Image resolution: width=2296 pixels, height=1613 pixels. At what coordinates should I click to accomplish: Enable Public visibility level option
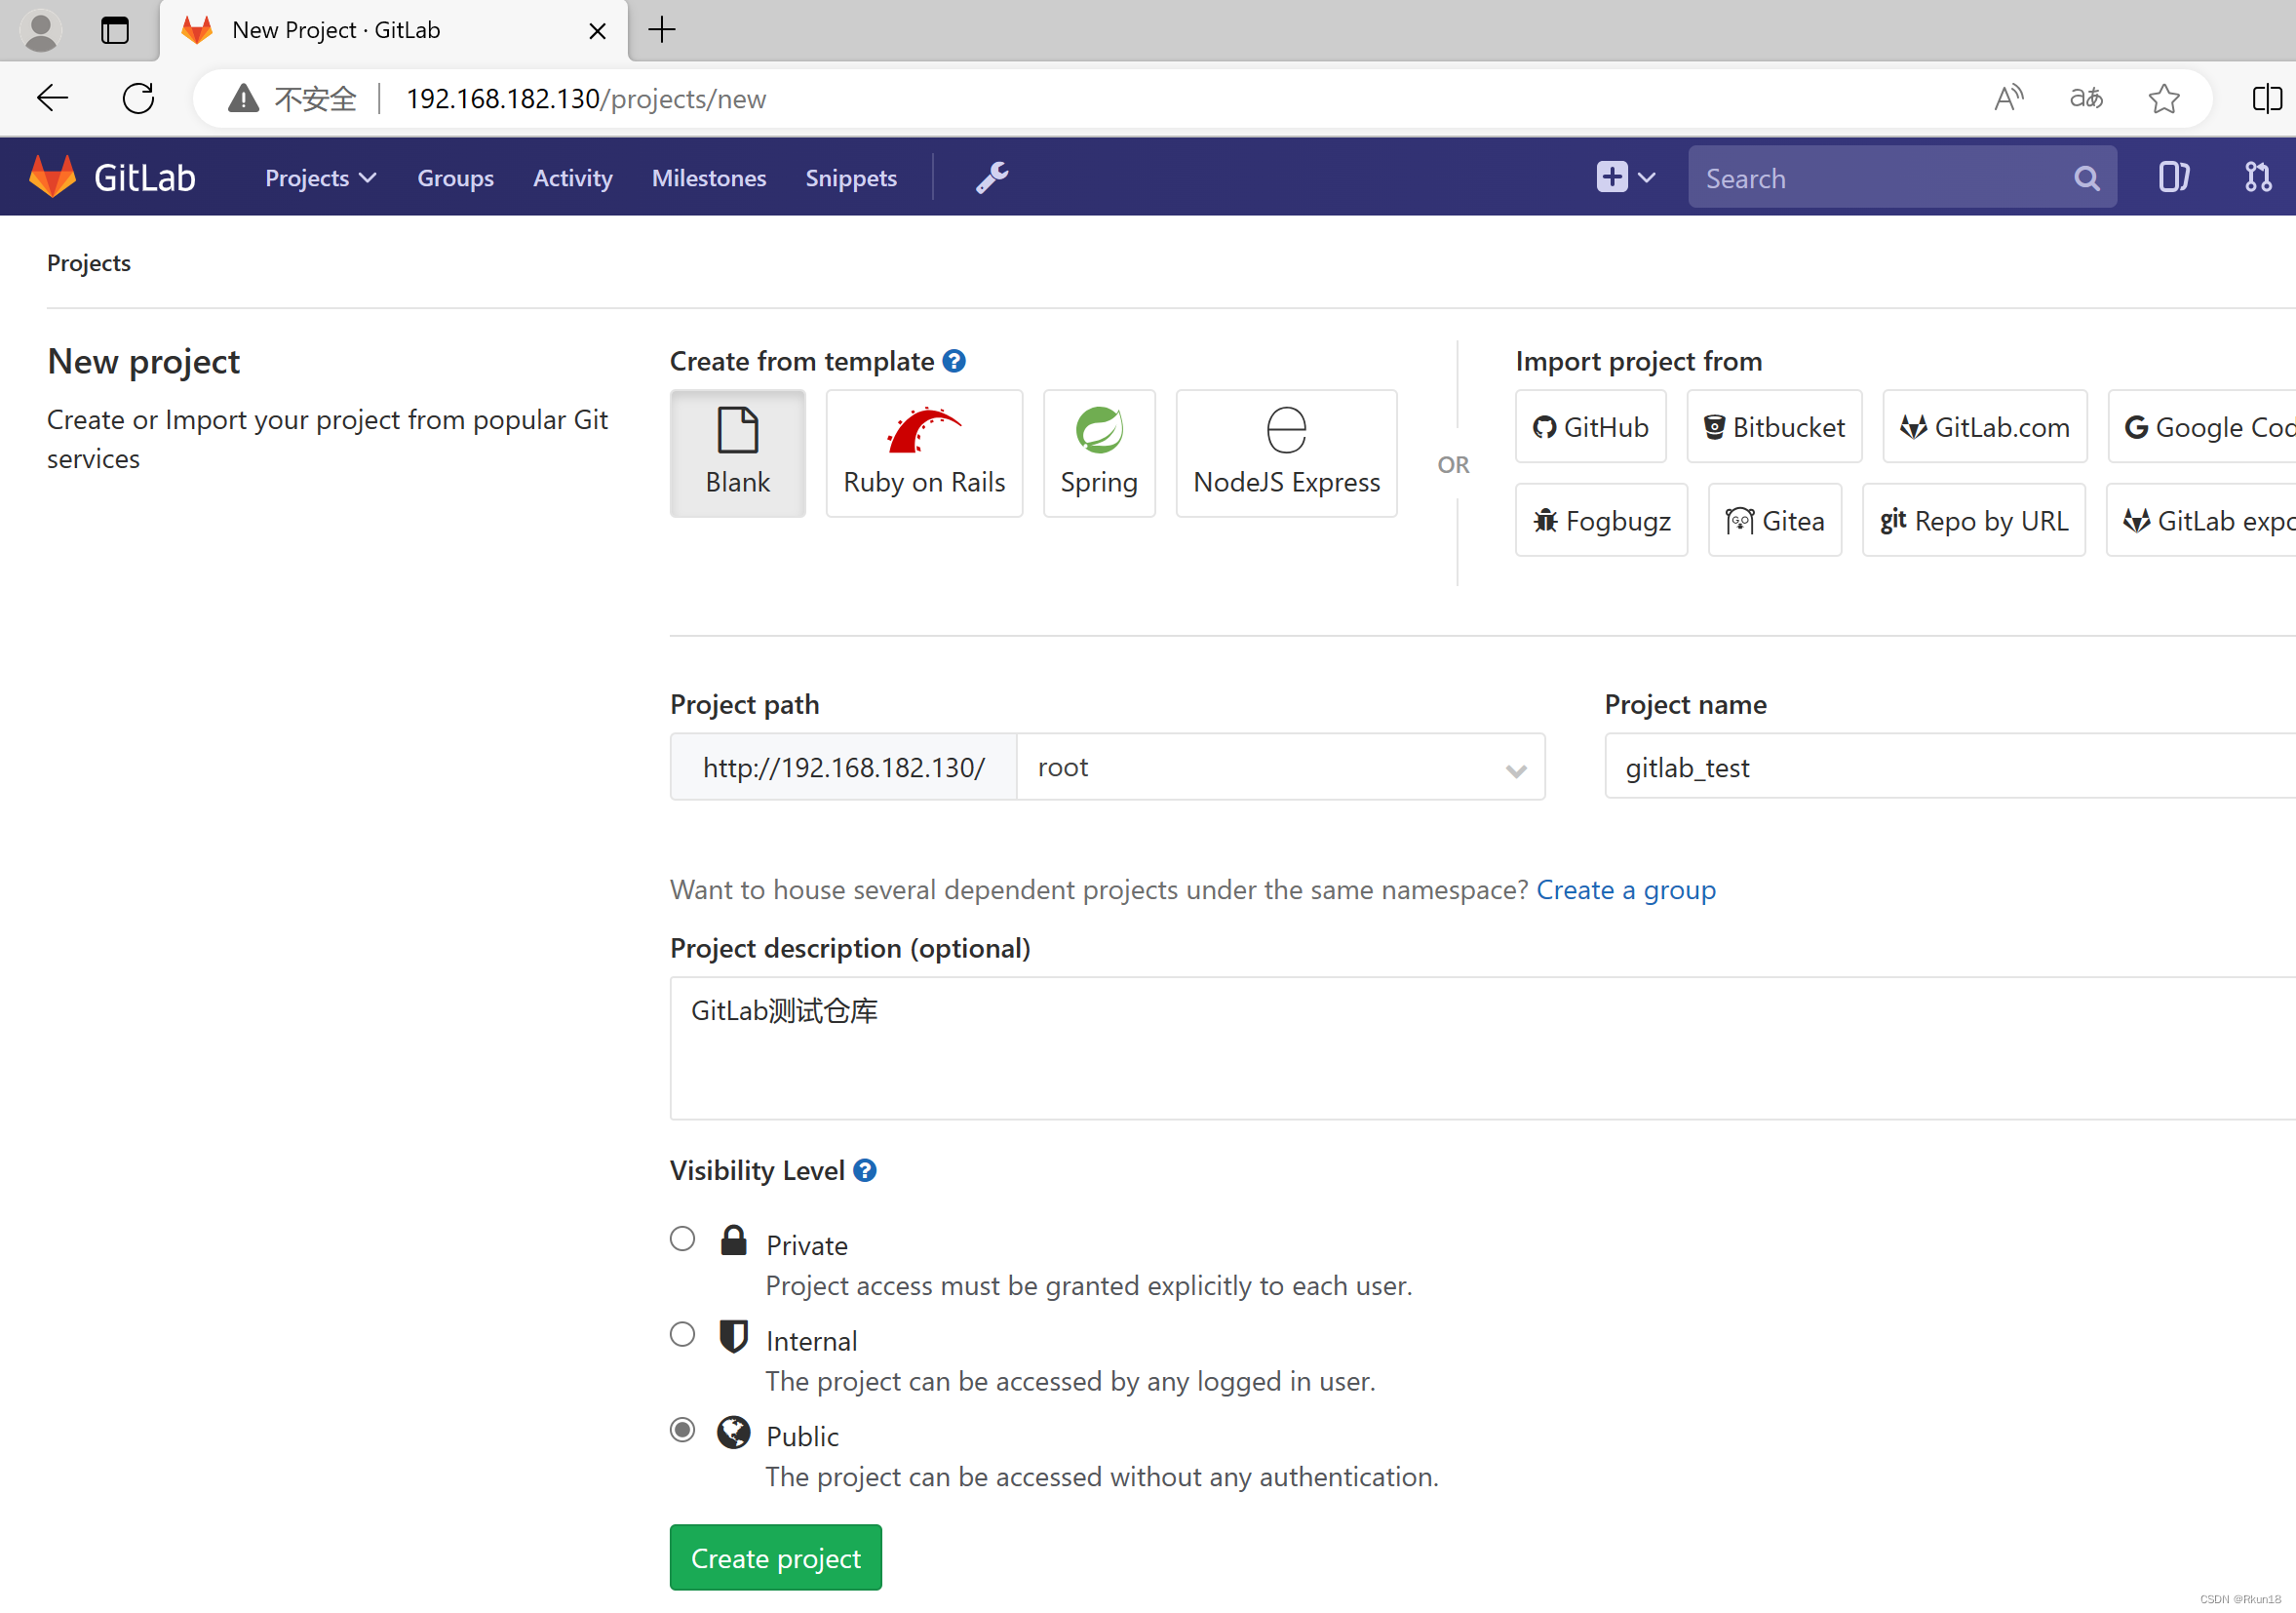(681, 1432)
